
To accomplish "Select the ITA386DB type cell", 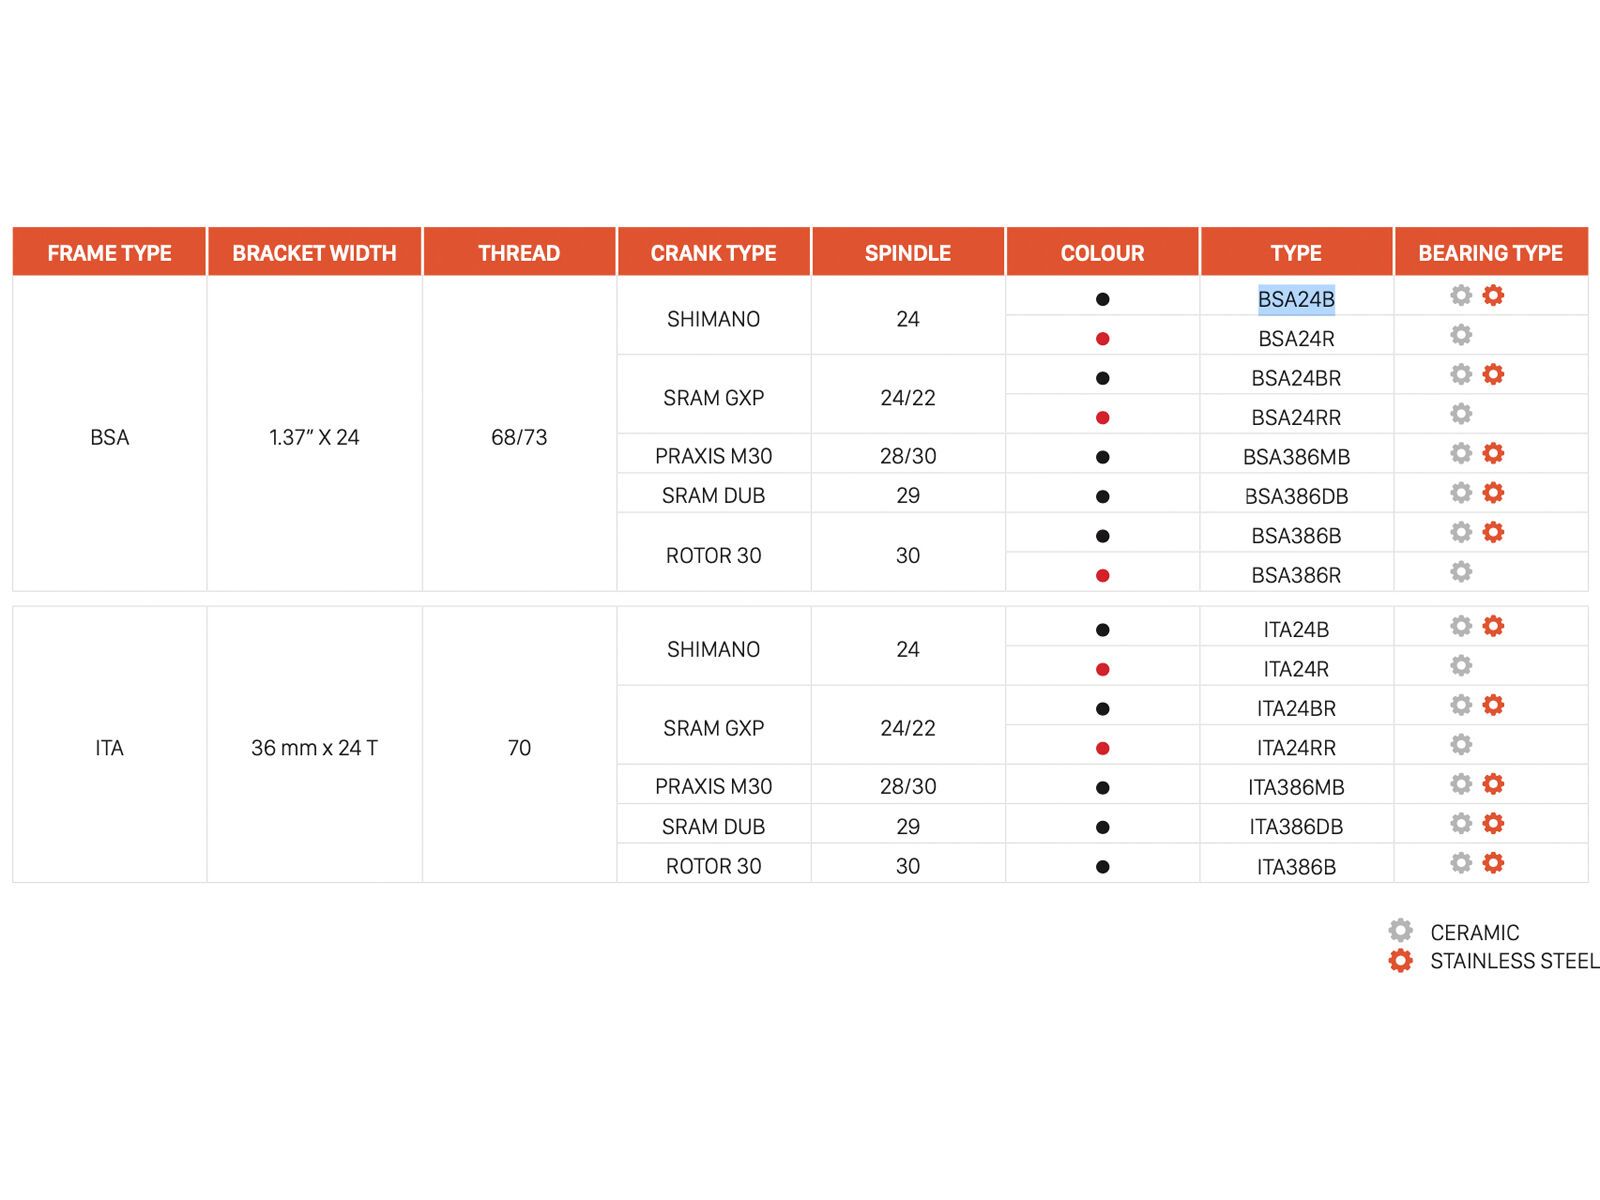I will [1296, 827].
